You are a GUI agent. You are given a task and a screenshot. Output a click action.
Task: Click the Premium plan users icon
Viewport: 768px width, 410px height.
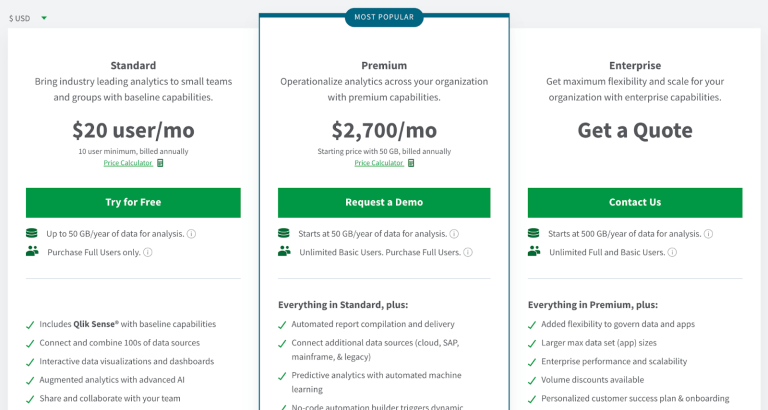click(x=284, y=252)
